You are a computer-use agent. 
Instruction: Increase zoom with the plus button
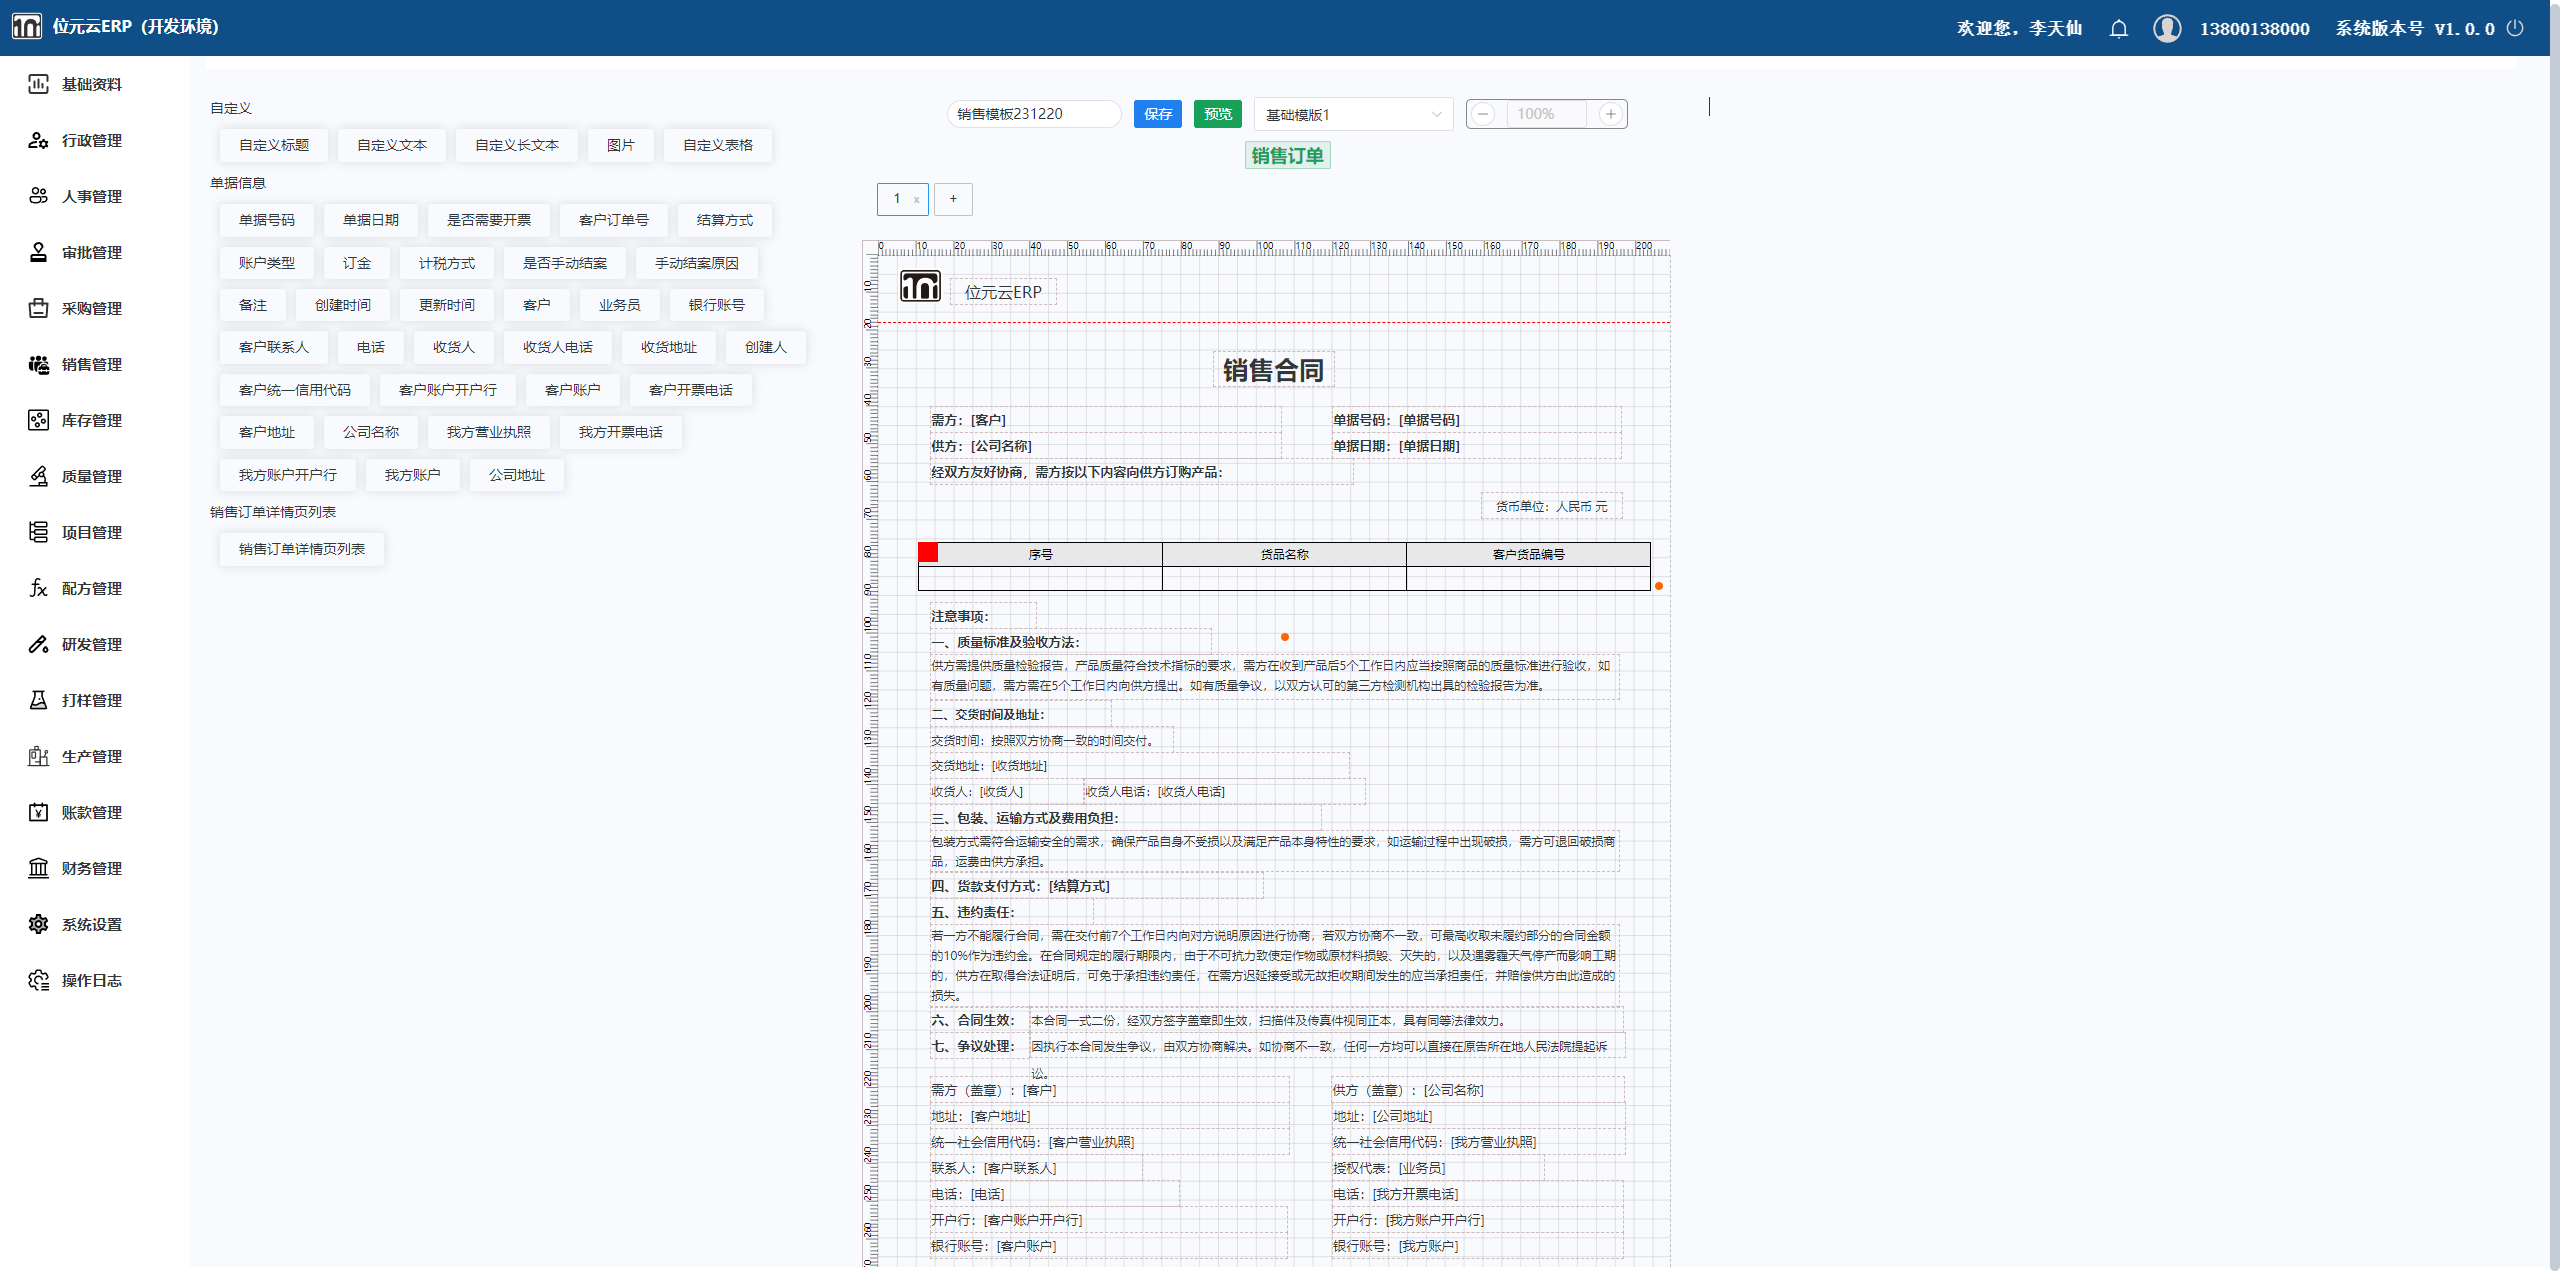pyautogui.click(x=1610, y=114)
